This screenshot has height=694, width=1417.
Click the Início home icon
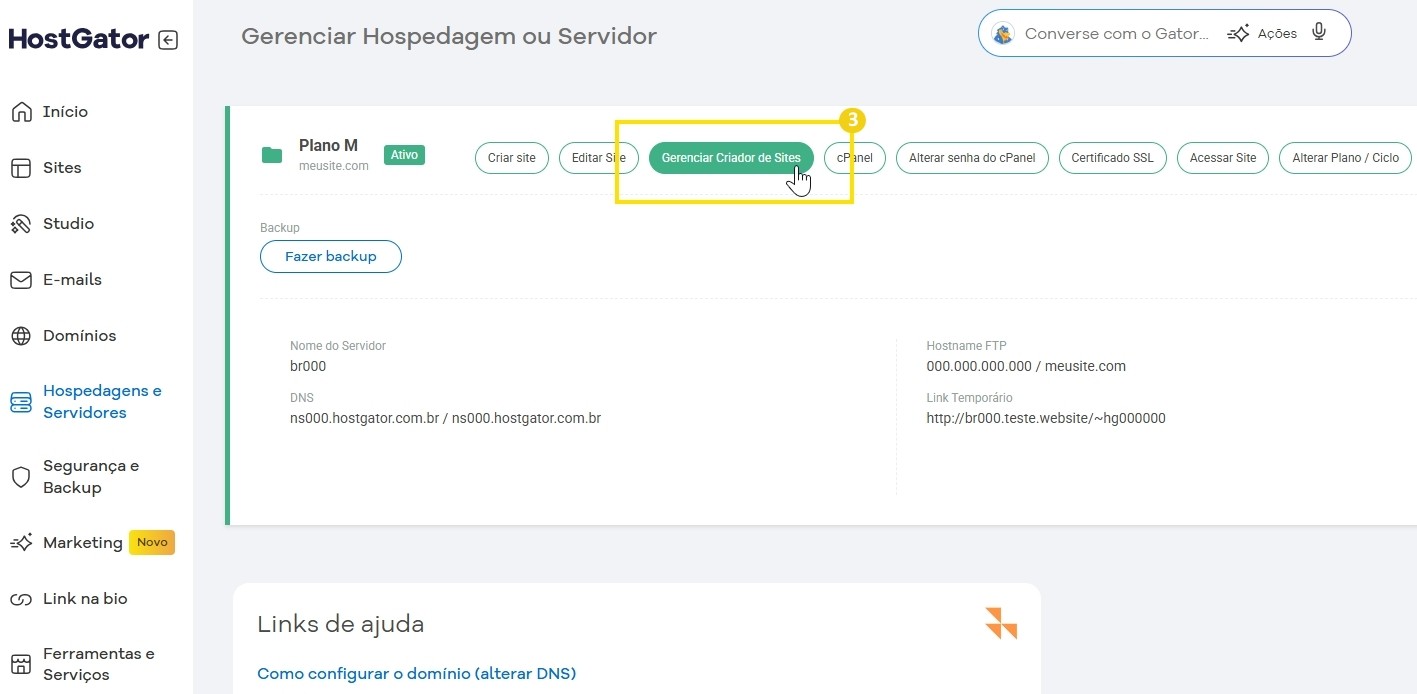(21, 112)
